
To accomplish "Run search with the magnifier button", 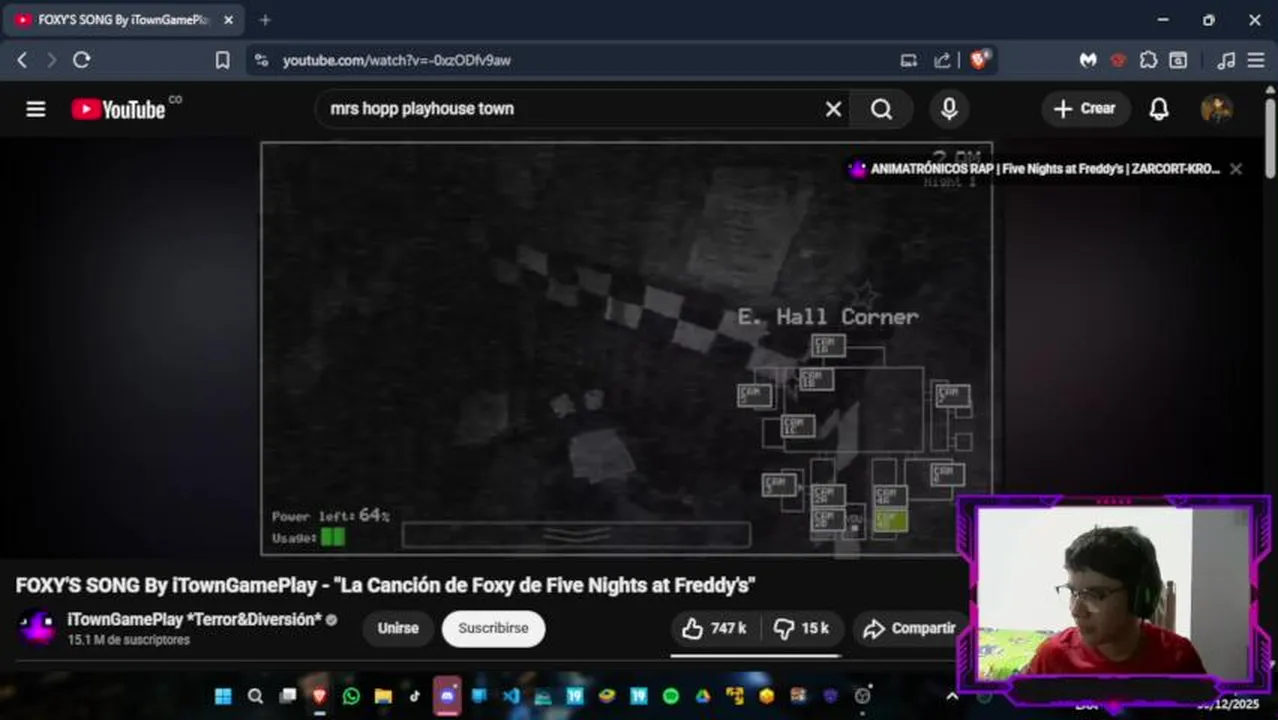I will (x=881, y=109).
